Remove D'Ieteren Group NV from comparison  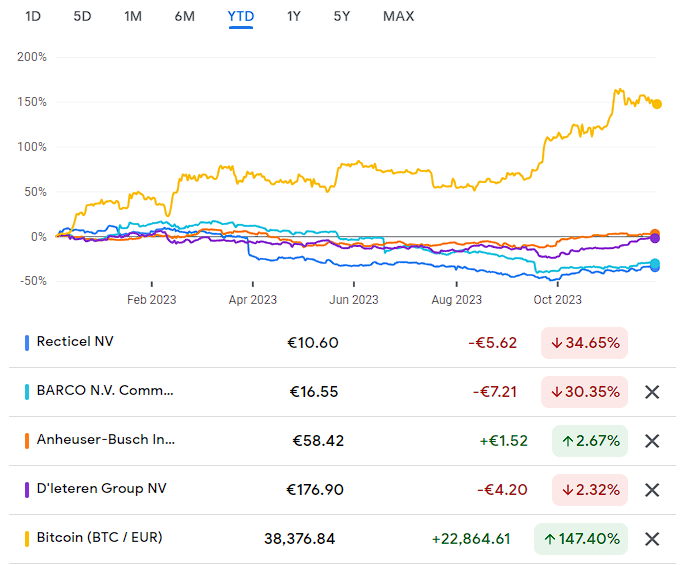(652, 490)
